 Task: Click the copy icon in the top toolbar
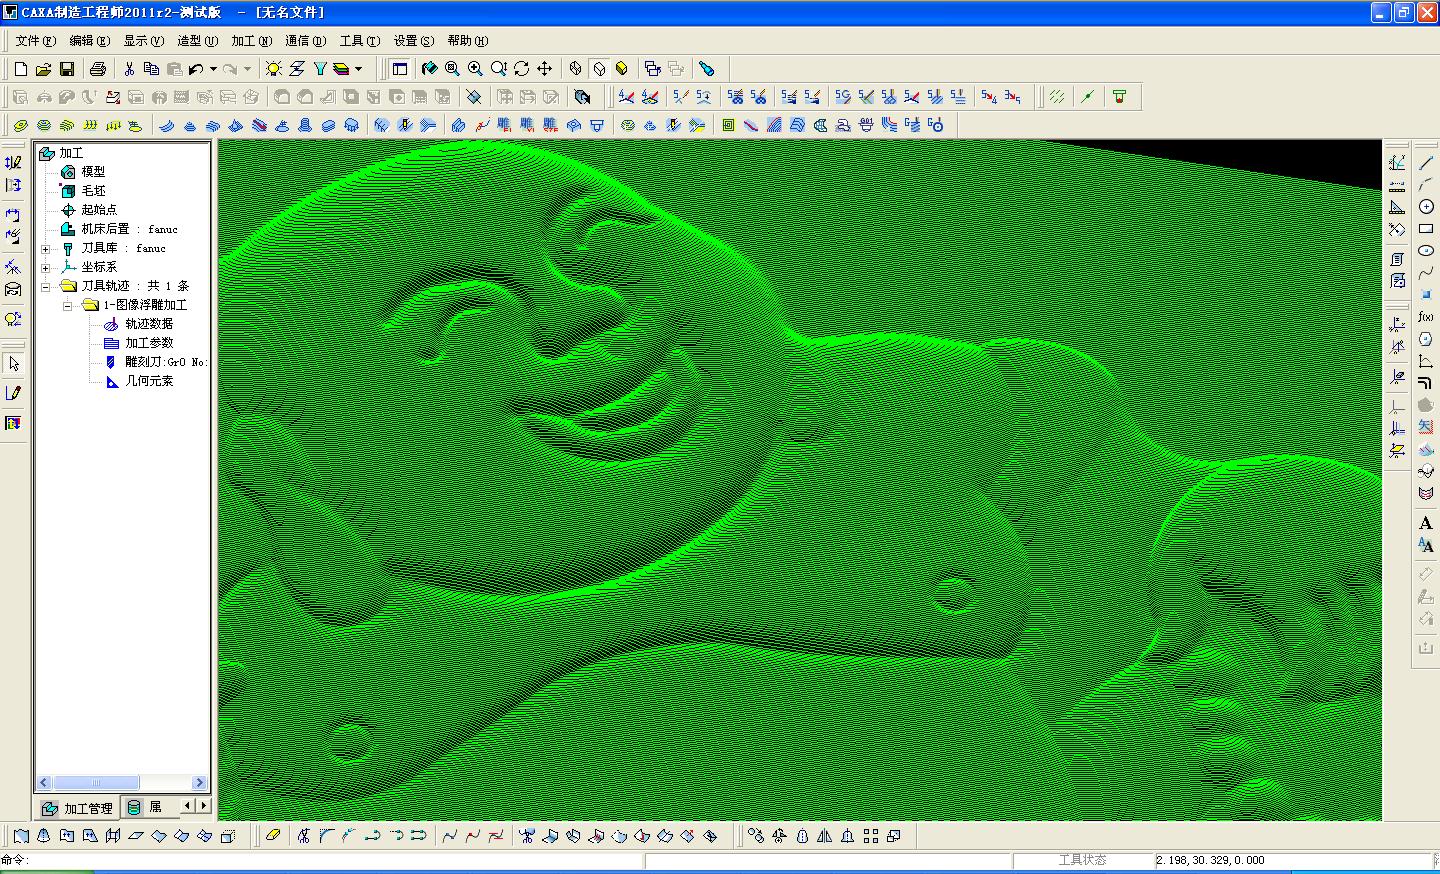coord(151,69)
